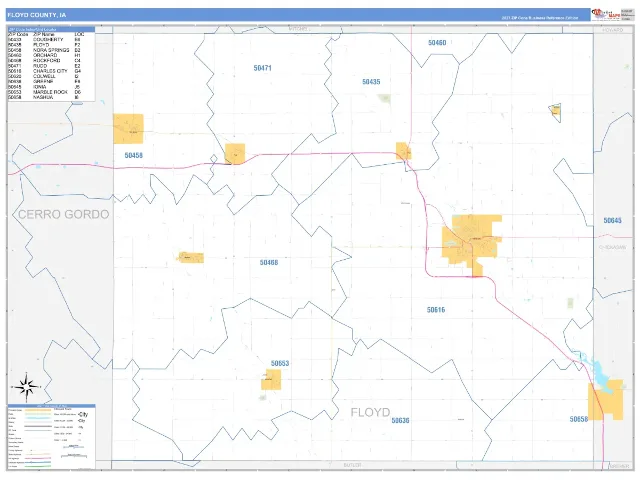Select the 50653 ZIP code label on the map
The height and width of the screenshot is (480, 640).
[x=280, y=363]
